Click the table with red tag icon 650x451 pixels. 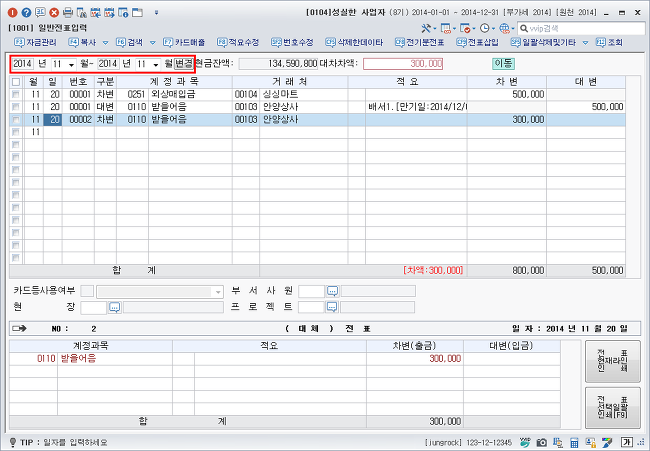tap(445, 28)
